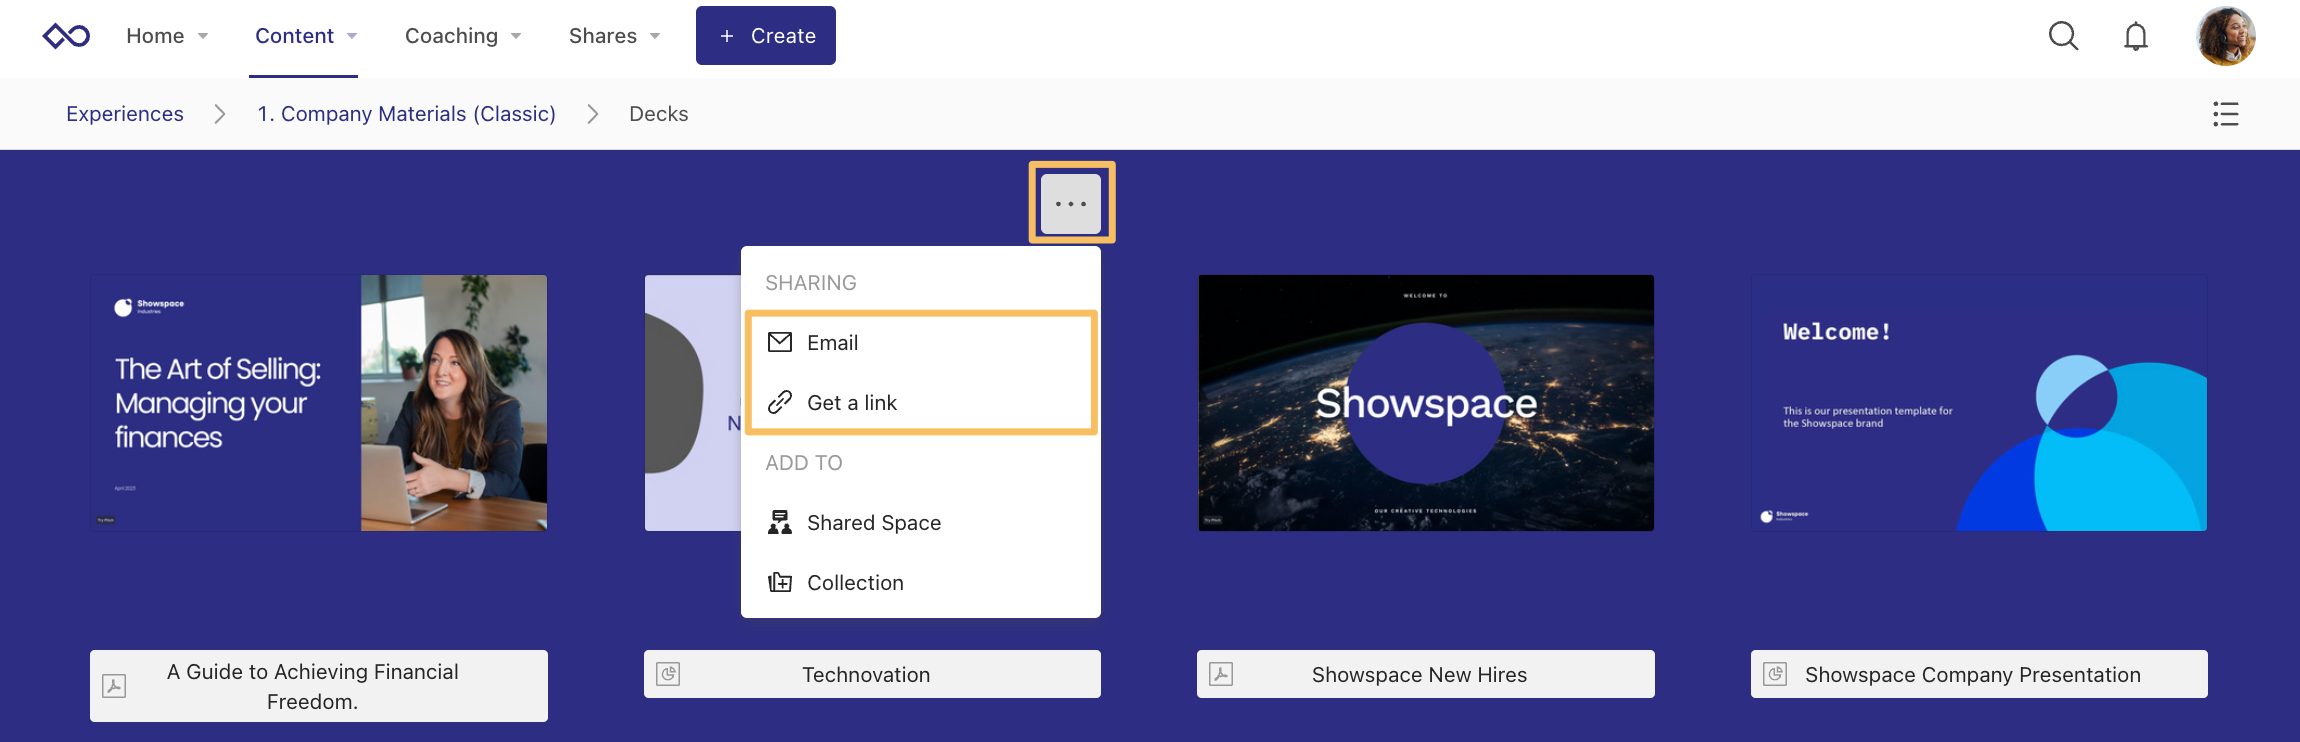2300x742 pixels.
Task: Expand the Shares dropdown arrow
Action: pyautogui.click(x=655, y=36)
